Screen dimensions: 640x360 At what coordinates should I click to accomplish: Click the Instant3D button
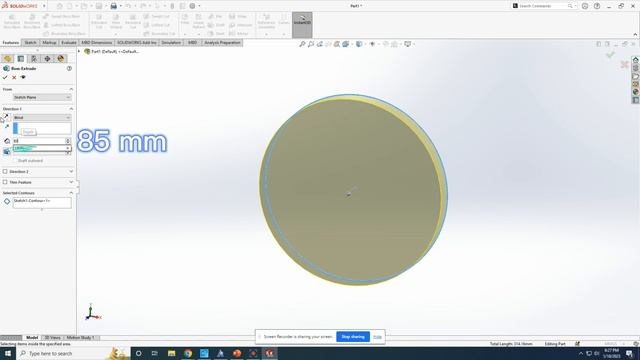pos(302,25)
